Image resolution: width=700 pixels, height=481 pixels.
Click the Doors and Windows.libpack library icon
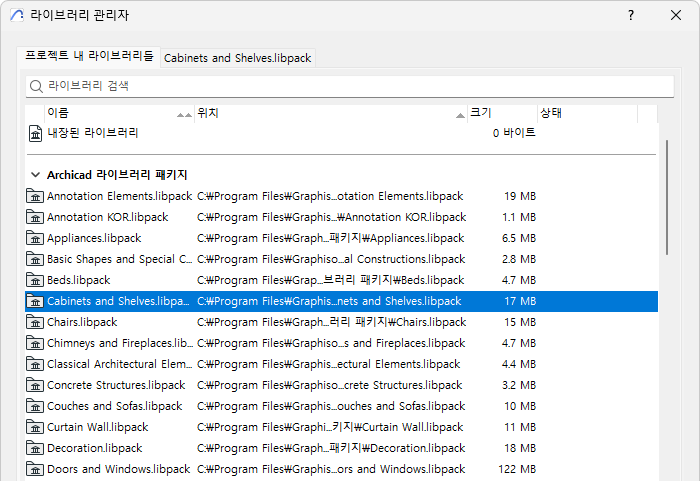(35, 469)
